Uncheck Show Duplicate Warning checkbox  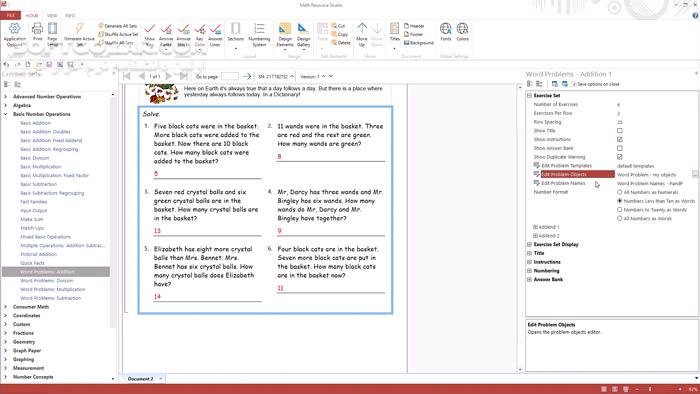tap(620, 157)
